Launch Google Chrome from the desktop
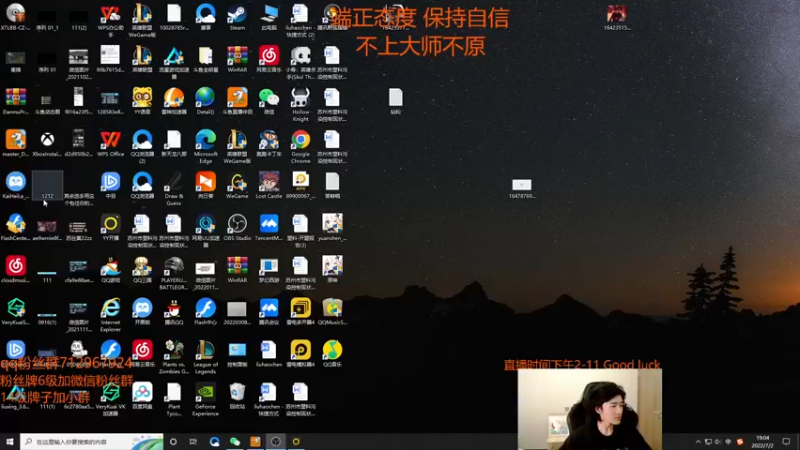 point(301,144)
